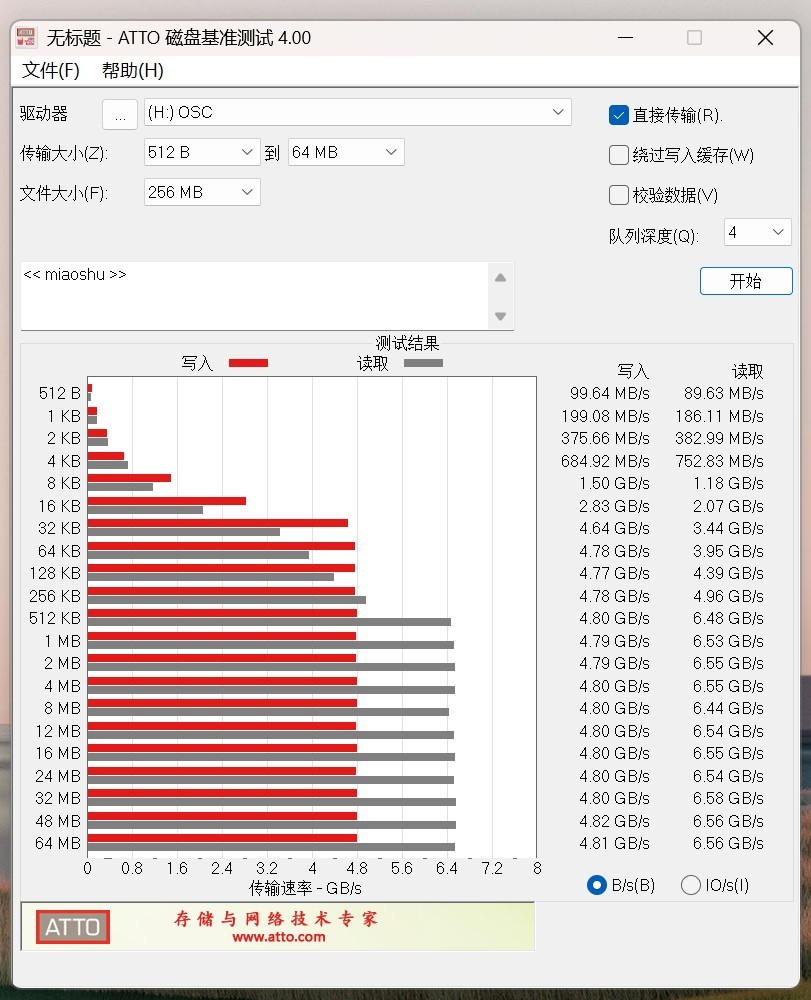Open the 512 B transfer size dropdown
811x1000 pixels.
202,152
